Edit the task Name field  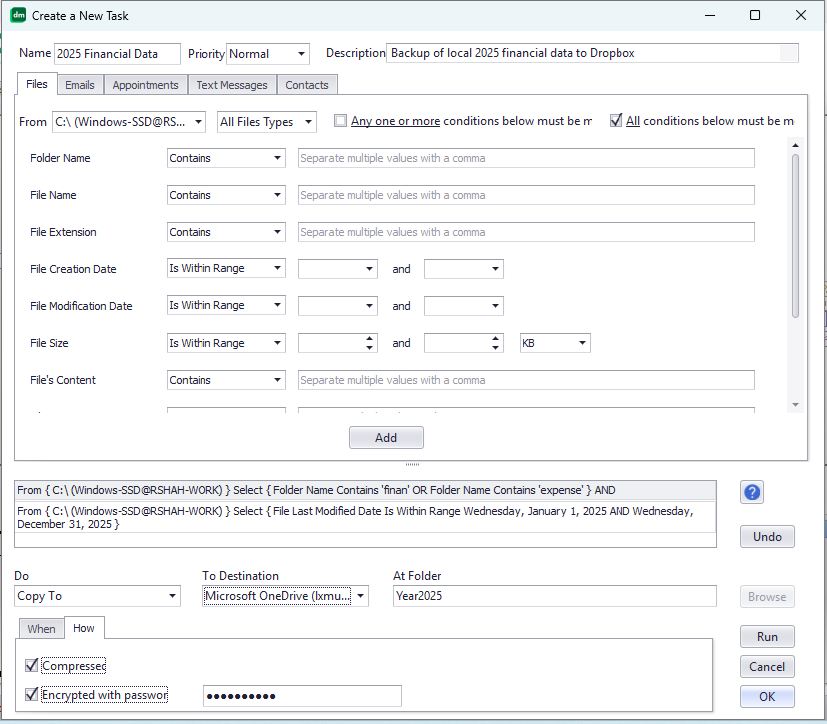117,53
